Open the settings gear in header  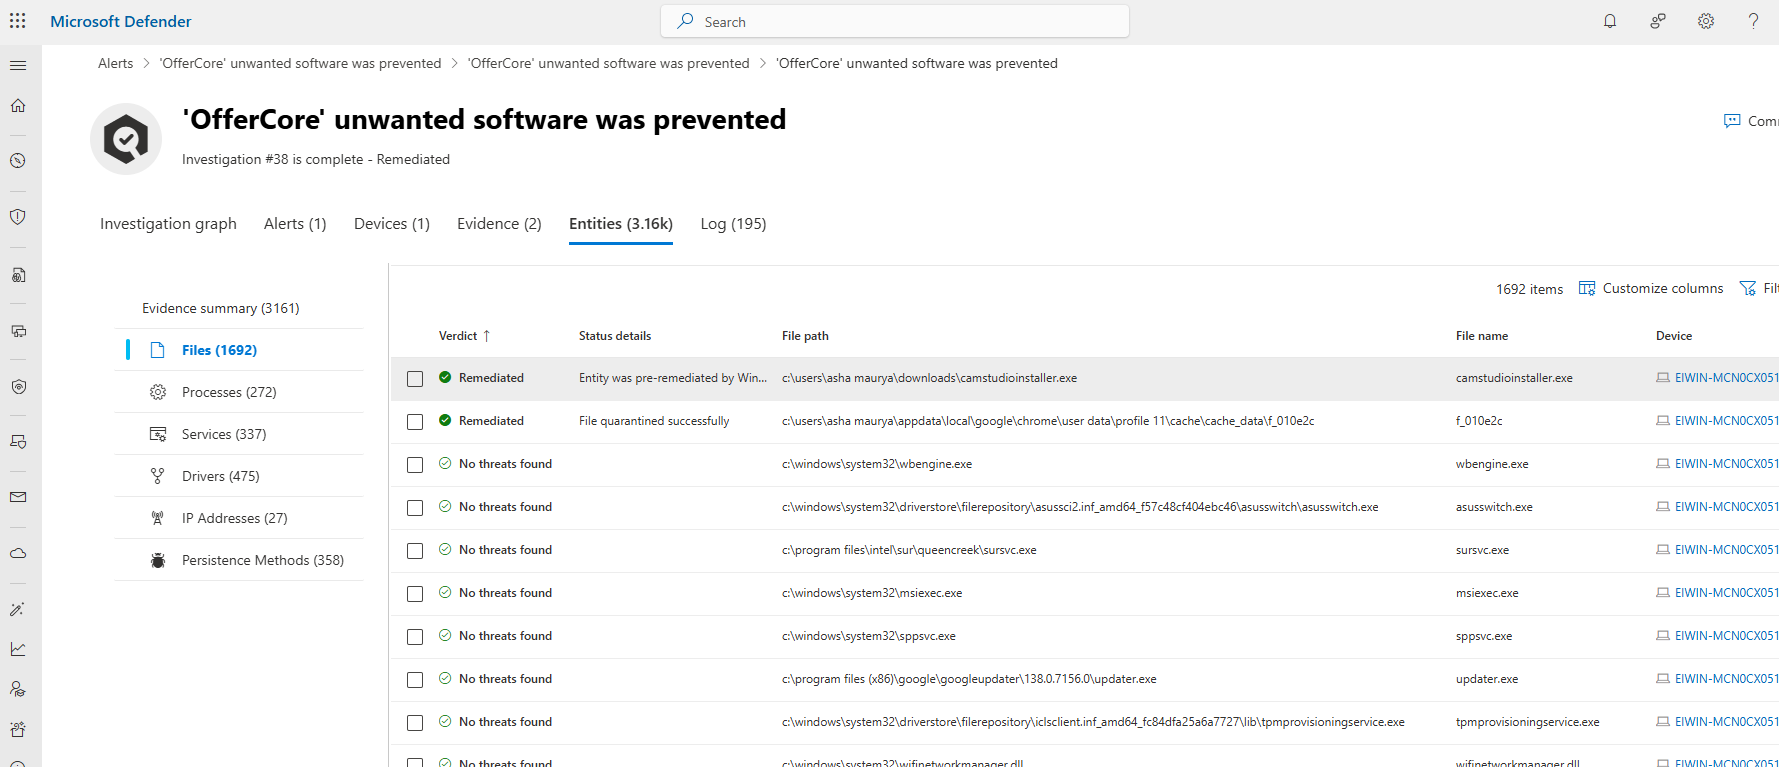pos(1706,21)
